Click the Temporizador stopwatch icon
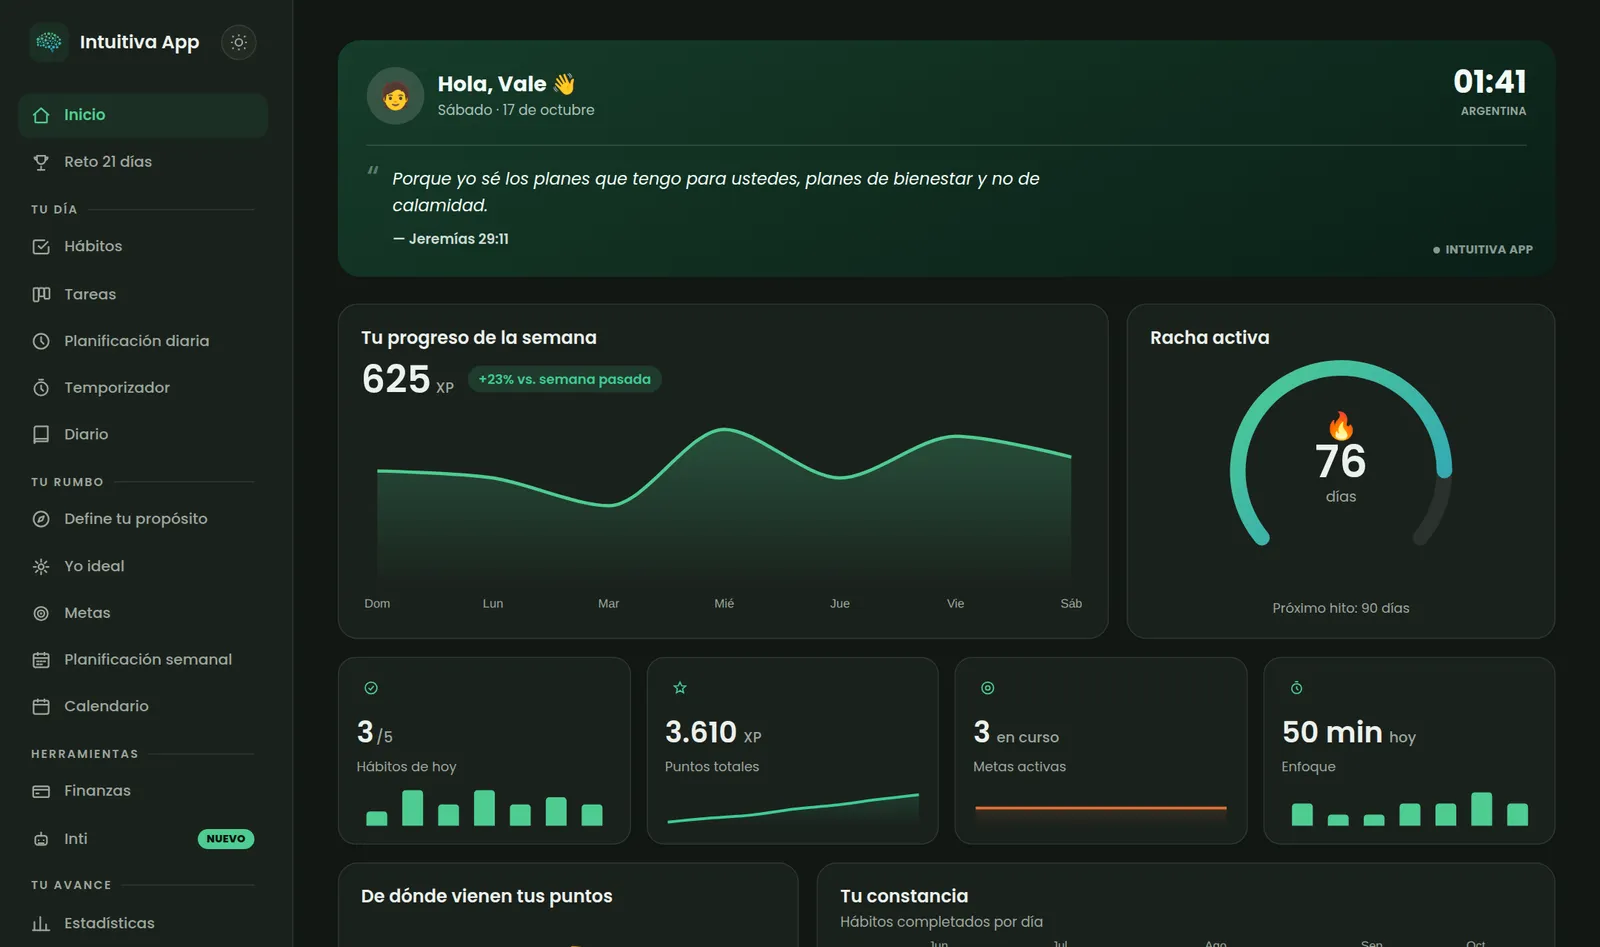 coord(41,388)
